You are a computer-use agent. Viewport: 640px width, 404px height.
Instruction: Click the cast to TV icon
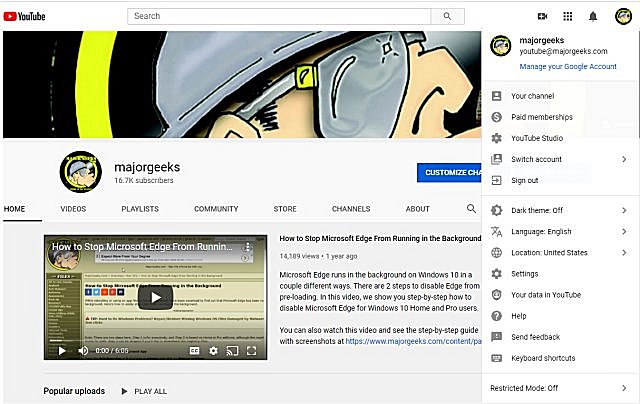tap(232, 351)
